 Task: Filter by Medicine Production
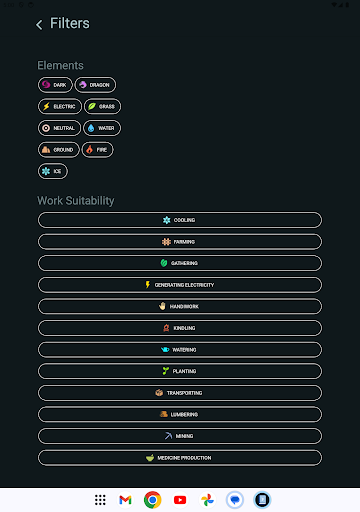pyautogui.click(x=180, y=458)
